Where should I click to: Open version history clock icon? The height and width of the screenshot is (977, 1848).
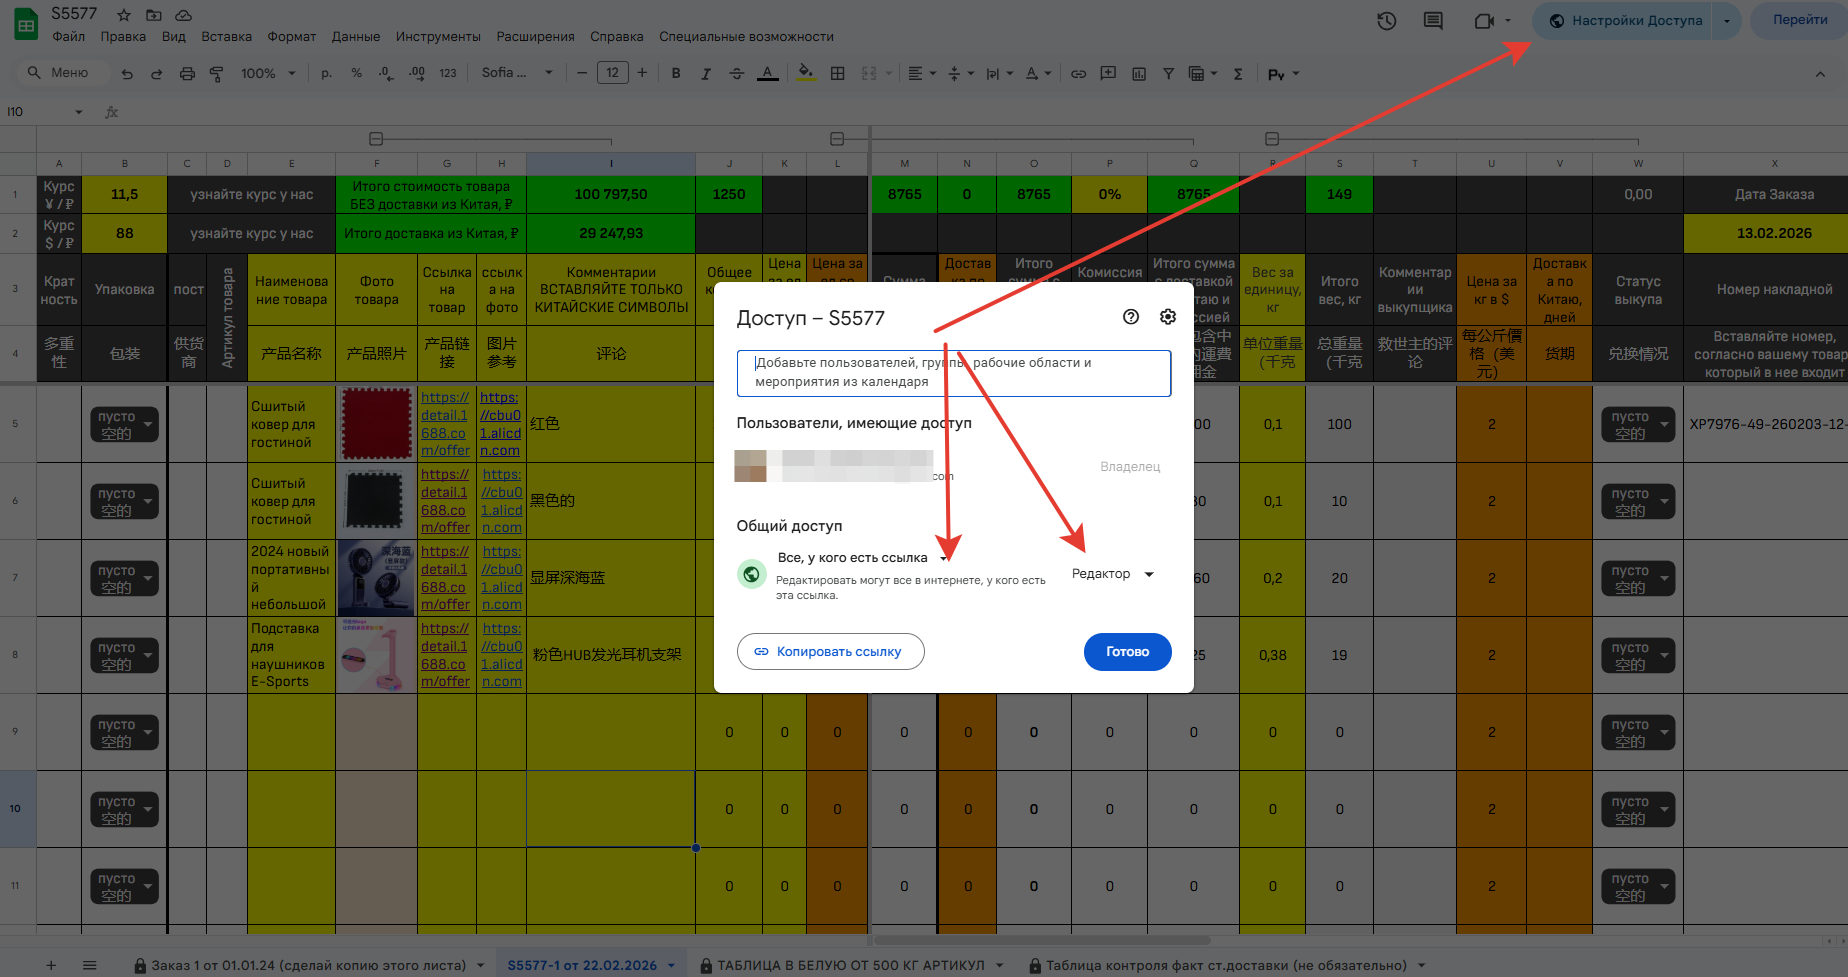point(1386,21)
